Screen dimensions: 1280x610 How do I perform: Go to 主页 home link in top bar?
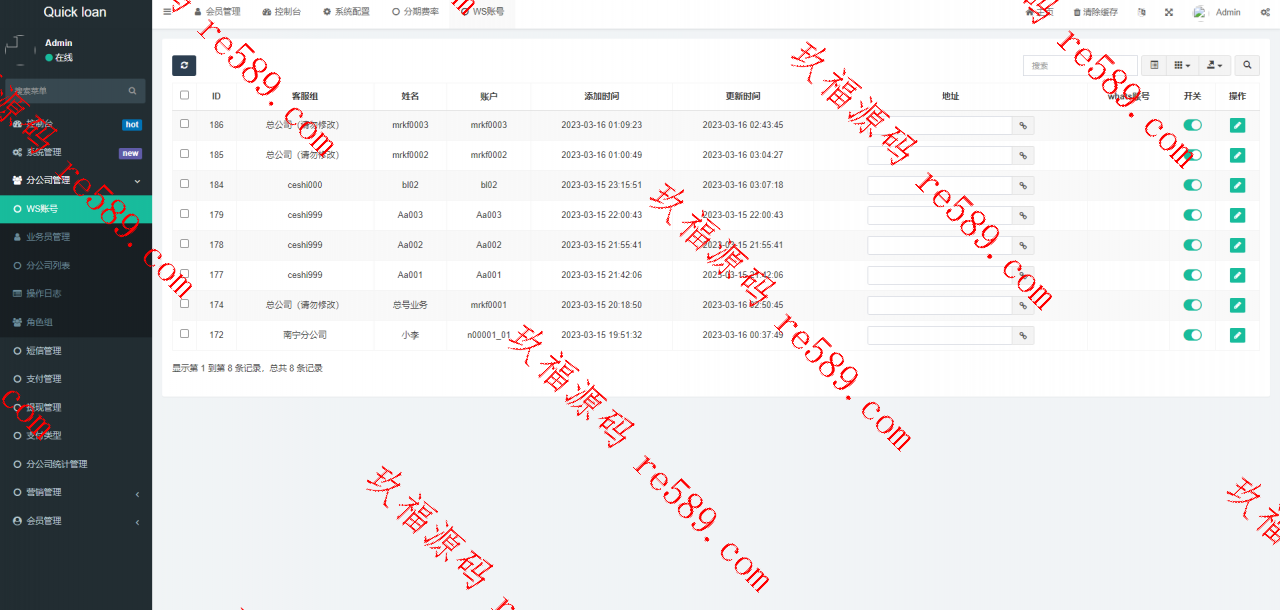(x=1040, y=12)
